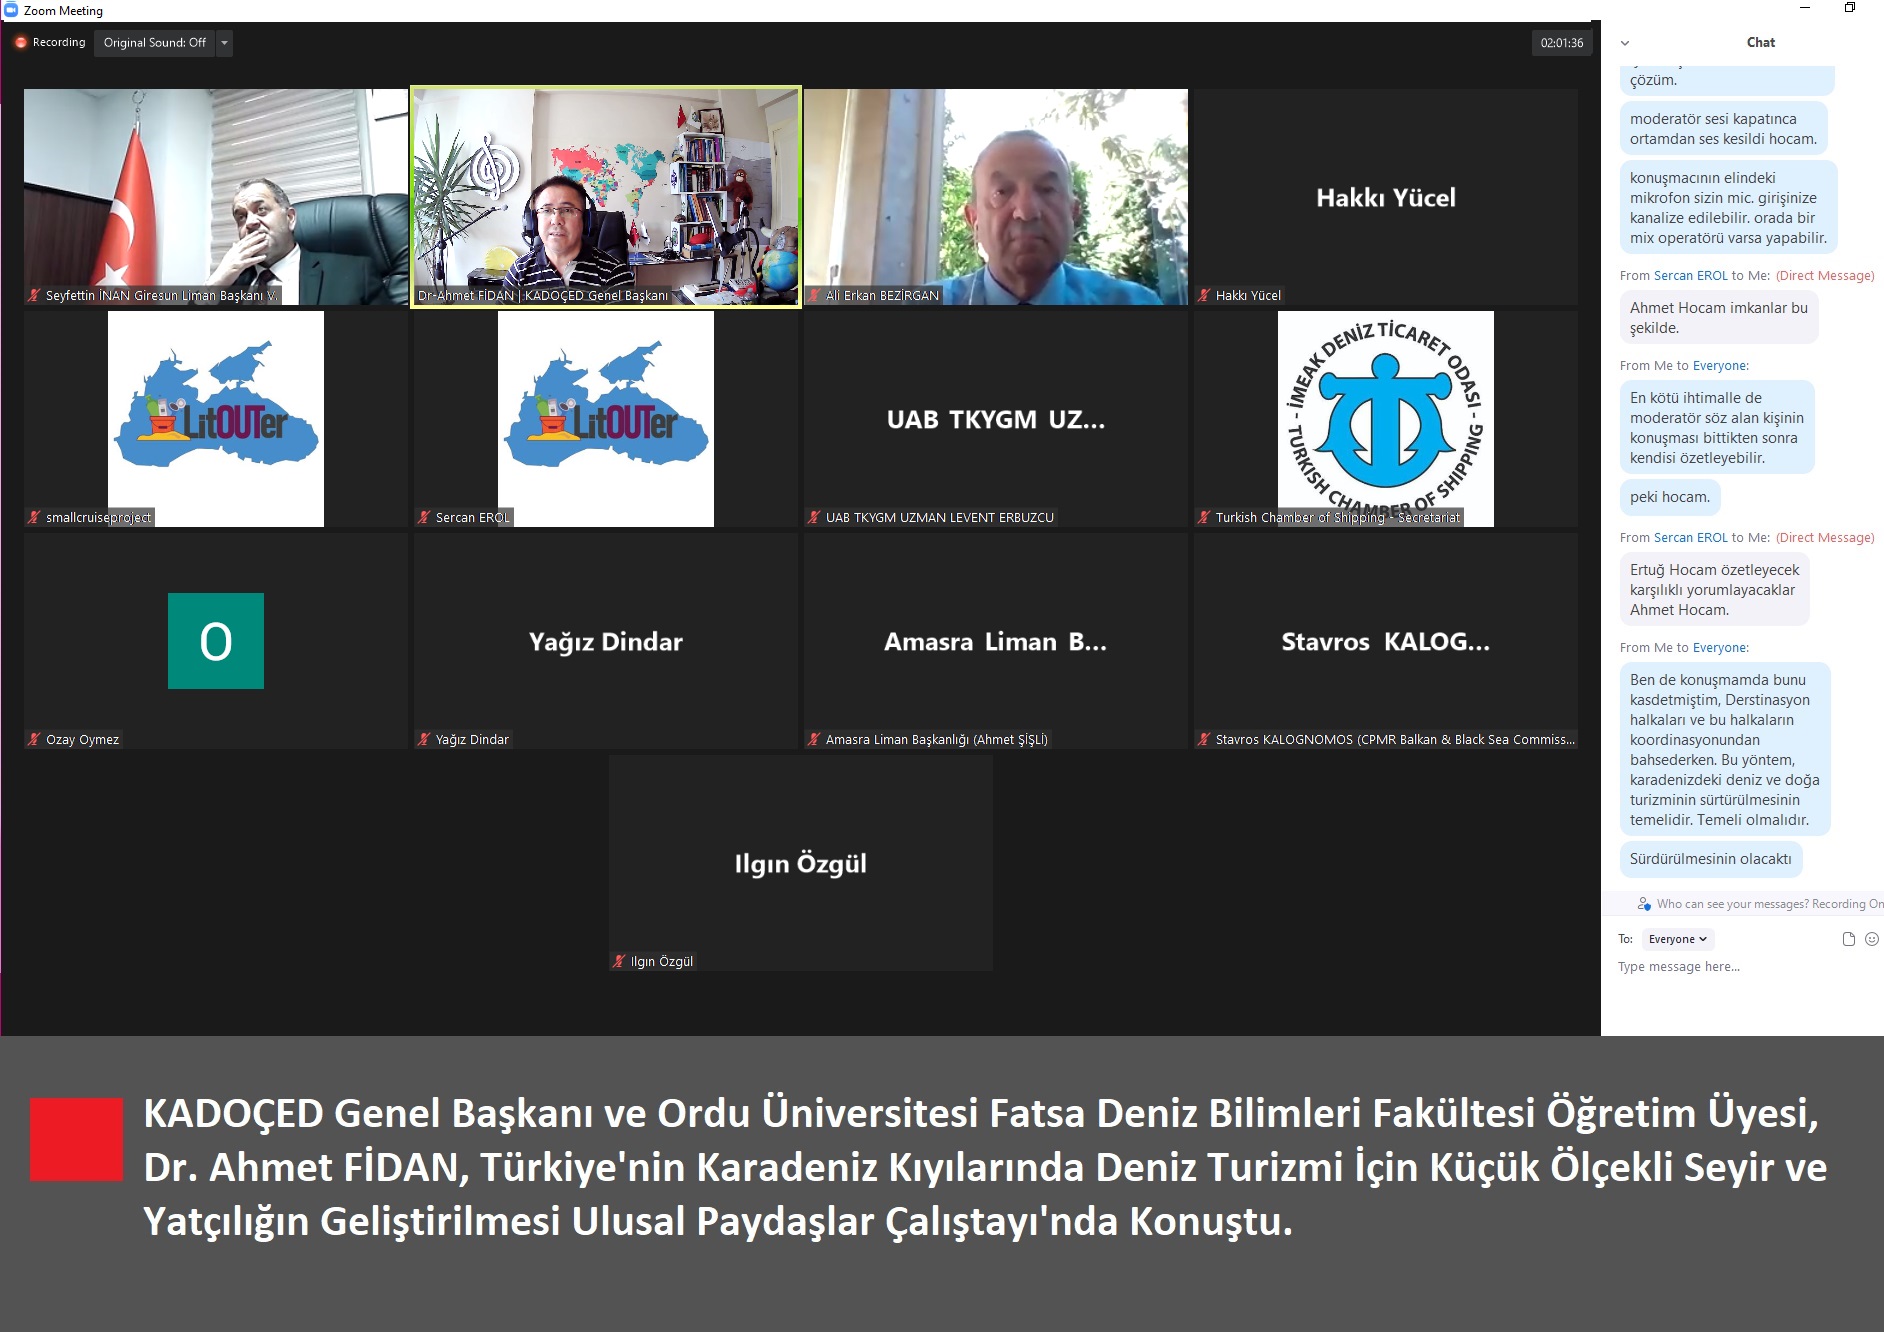Select UAB TKYGM UZMAN LEVENT ERBUZCU tile
1884x1332 pixels.
996,419
